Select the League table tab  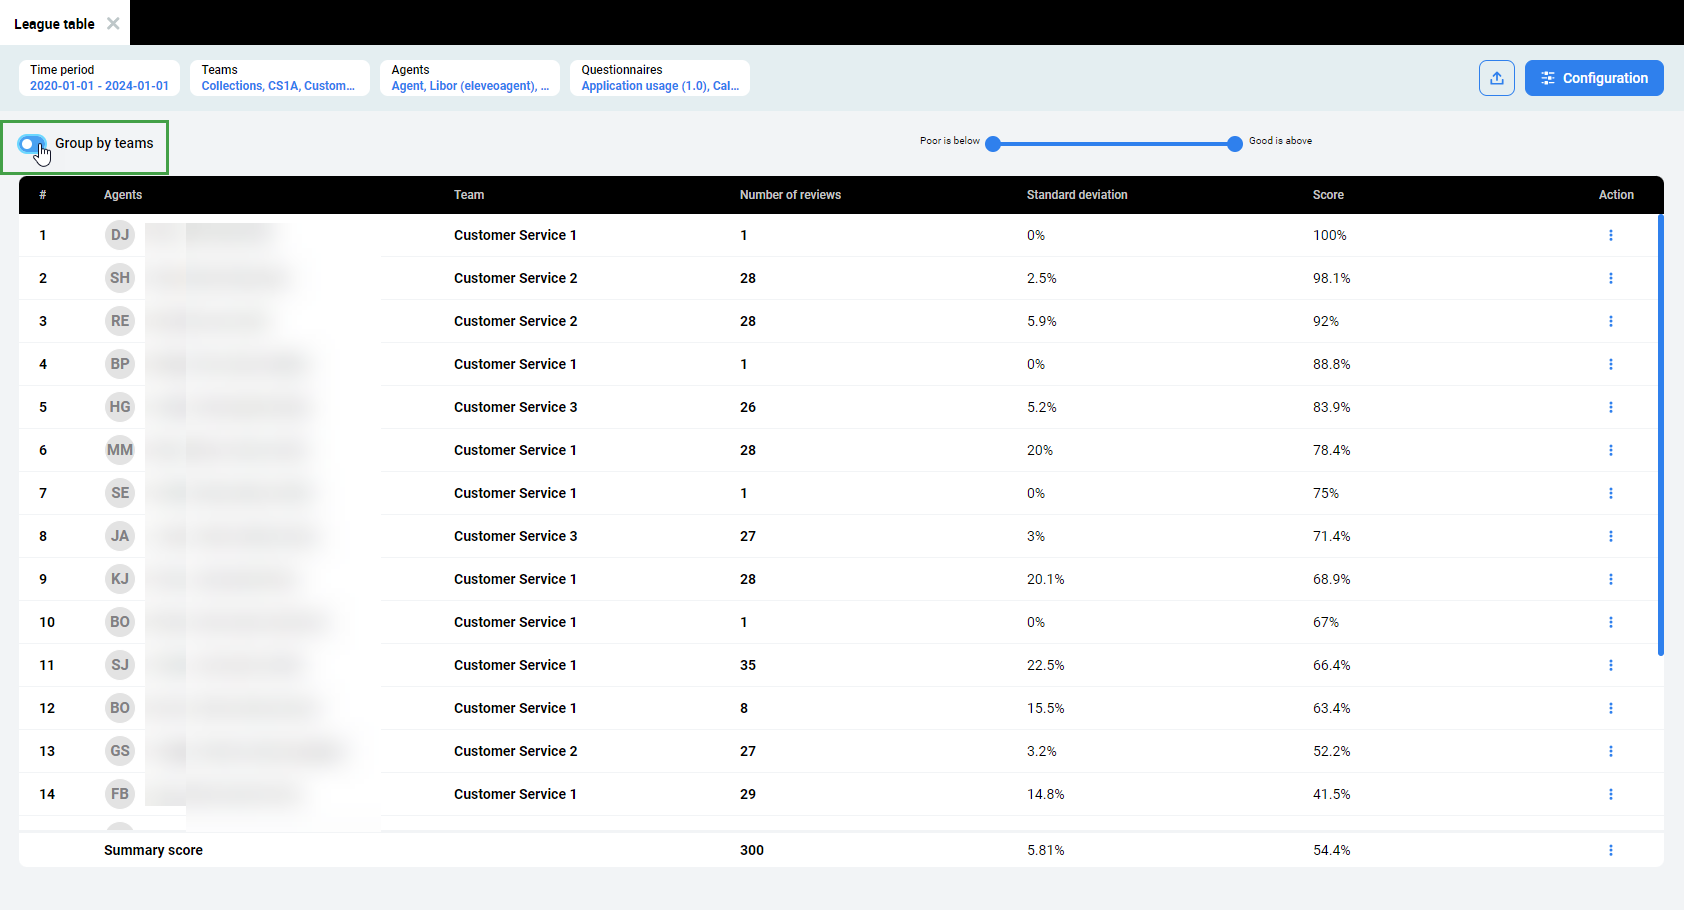[54, 24]
